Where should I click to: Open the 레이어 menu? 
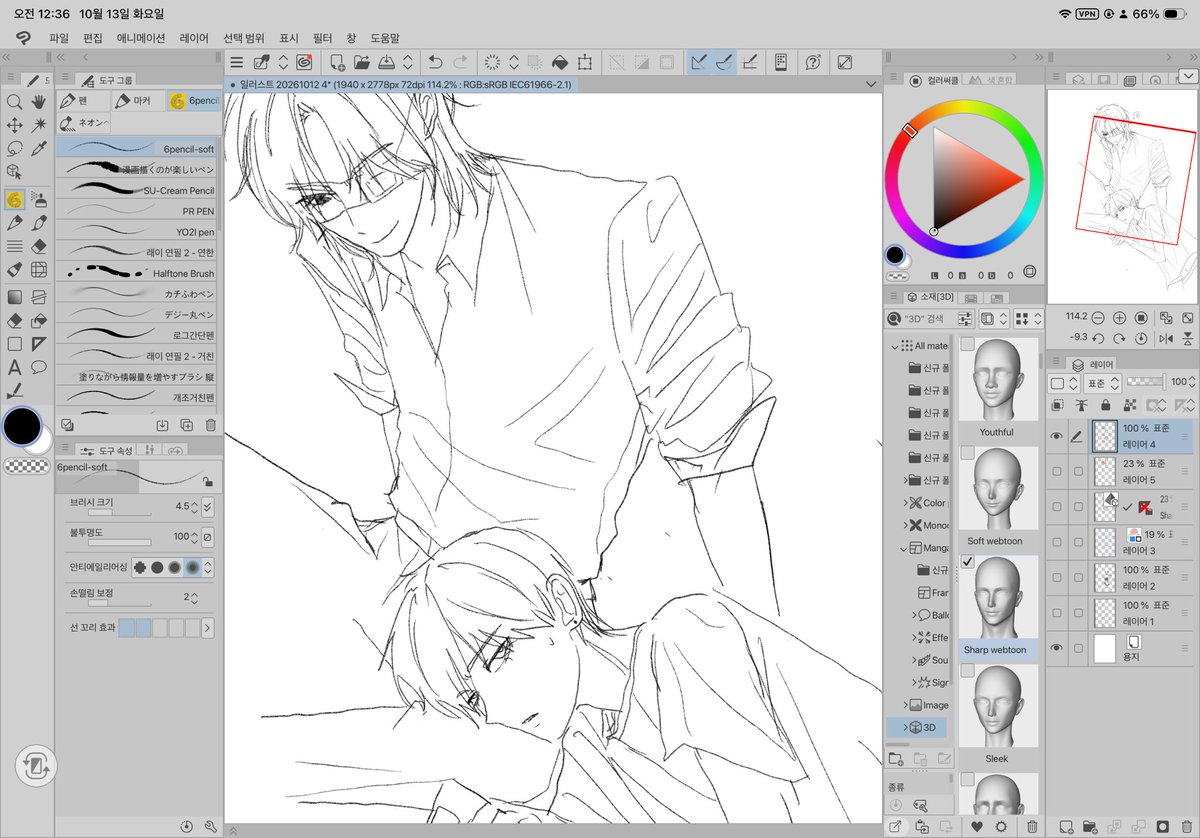[194, 38]
